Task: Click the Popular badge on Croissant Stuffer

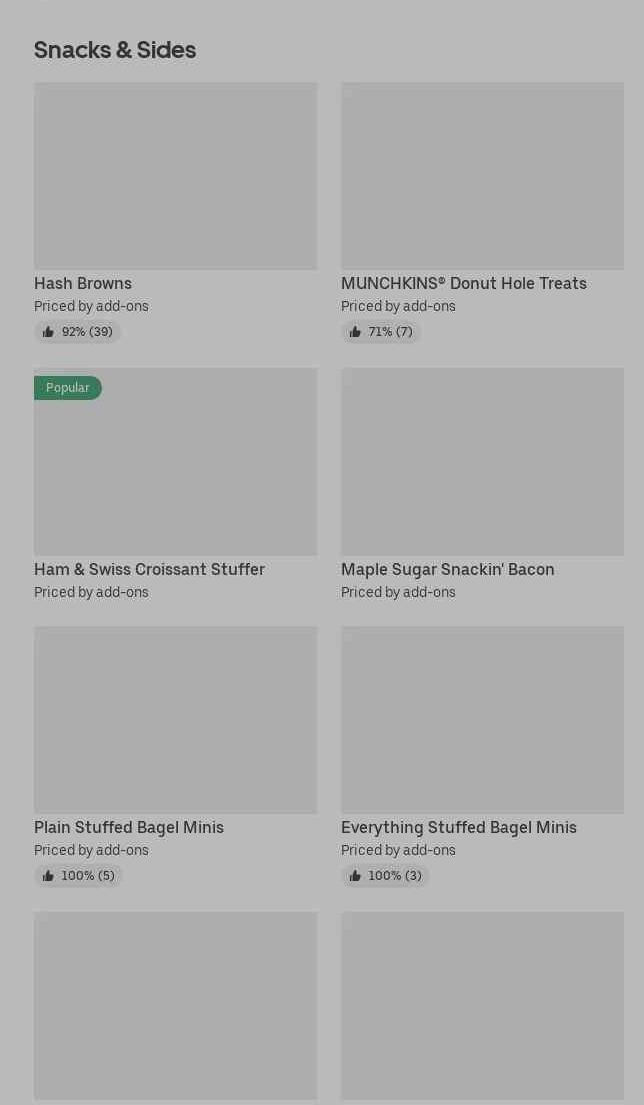Action: (68, 388)
